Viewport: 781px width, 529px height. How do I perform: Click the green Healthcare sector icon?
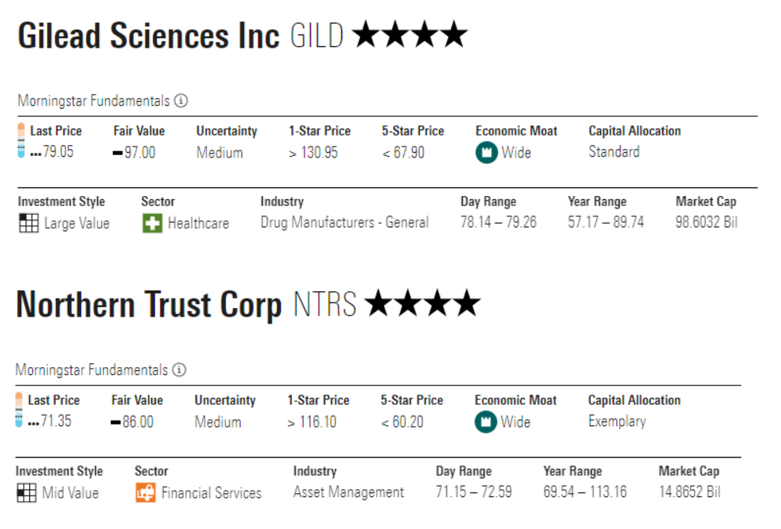point(151,223)
